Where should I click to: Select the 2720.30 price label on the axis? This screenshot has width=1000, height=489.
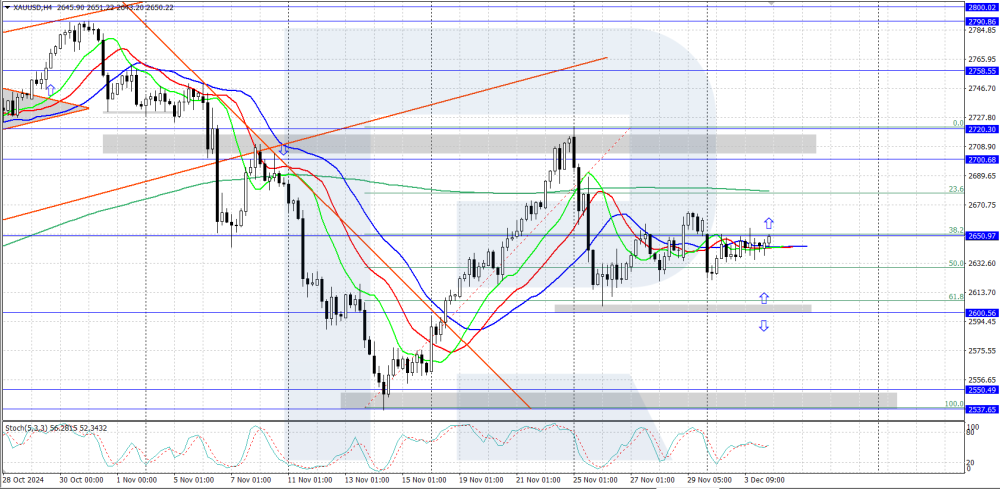coord(982,129)
